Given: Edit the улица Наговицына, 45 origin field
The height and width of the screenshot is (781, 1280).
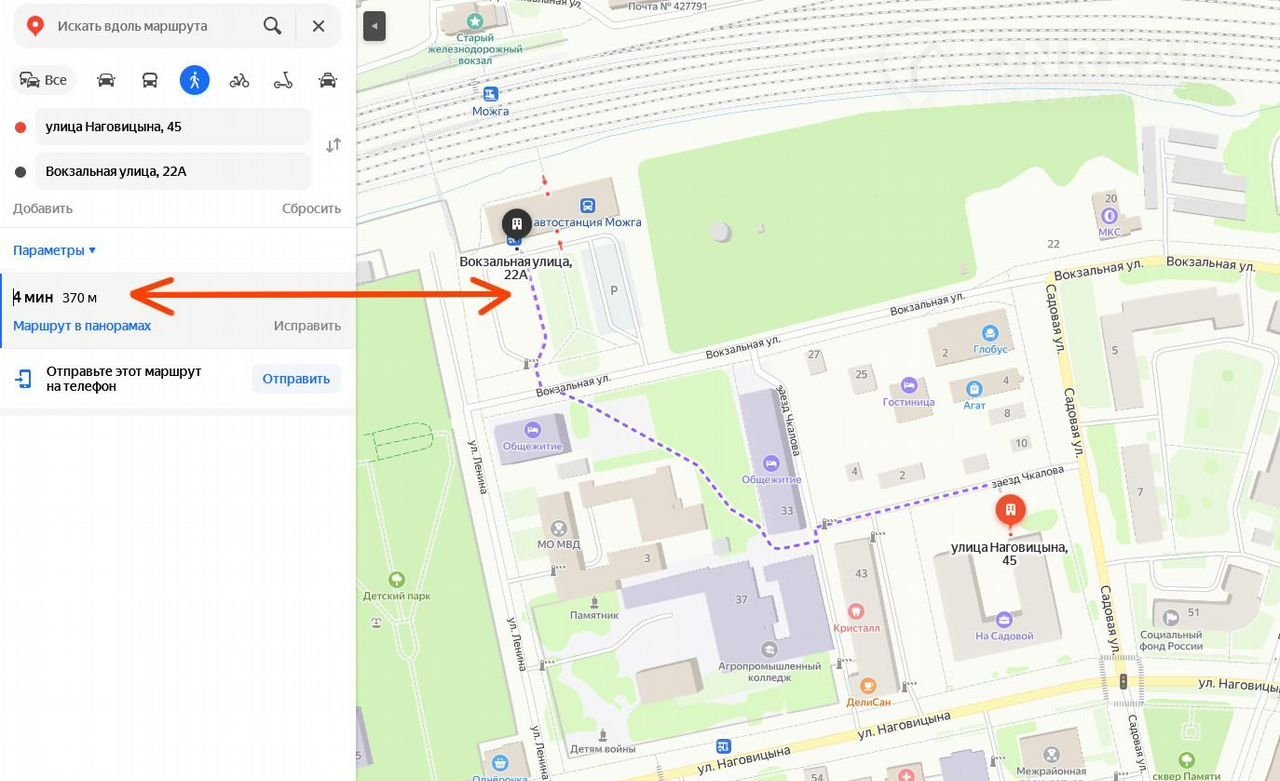Looking at the screenshot, I should pyautogui.click(x=173, y=127).
